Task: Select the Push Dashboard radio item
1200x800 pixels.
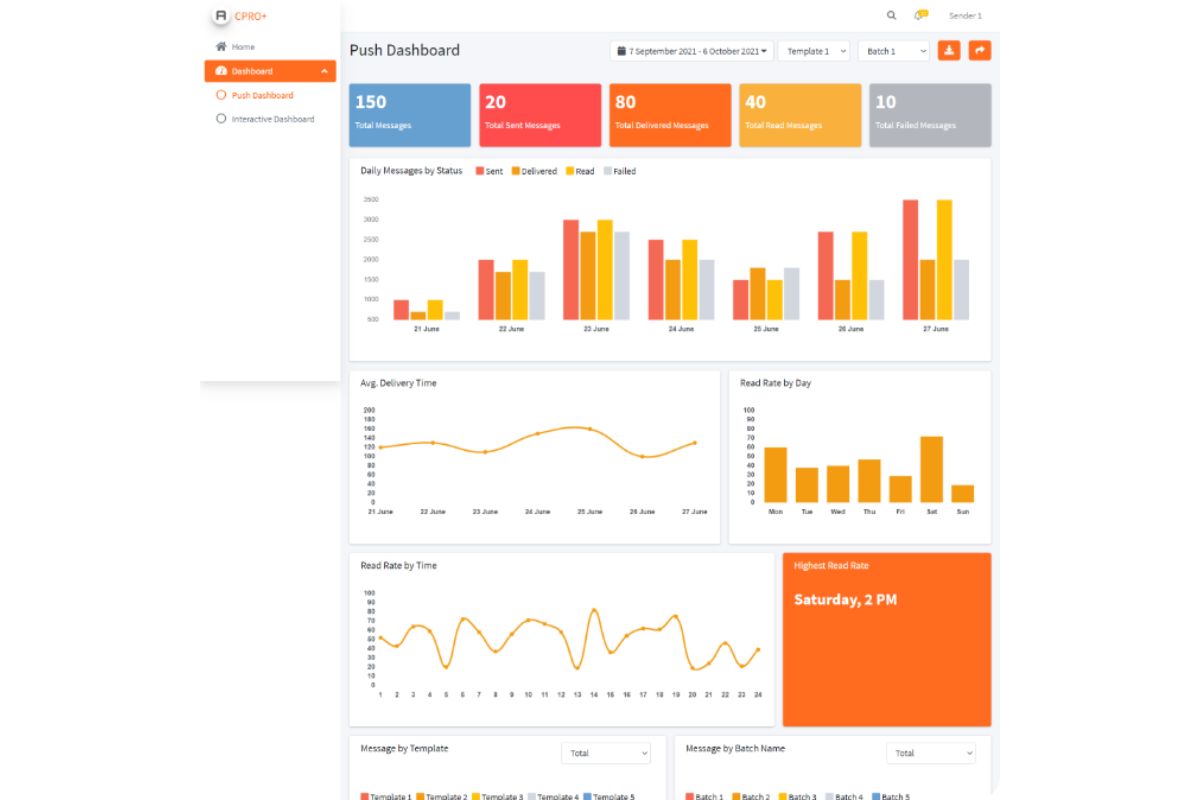Action: coord(222,95)
